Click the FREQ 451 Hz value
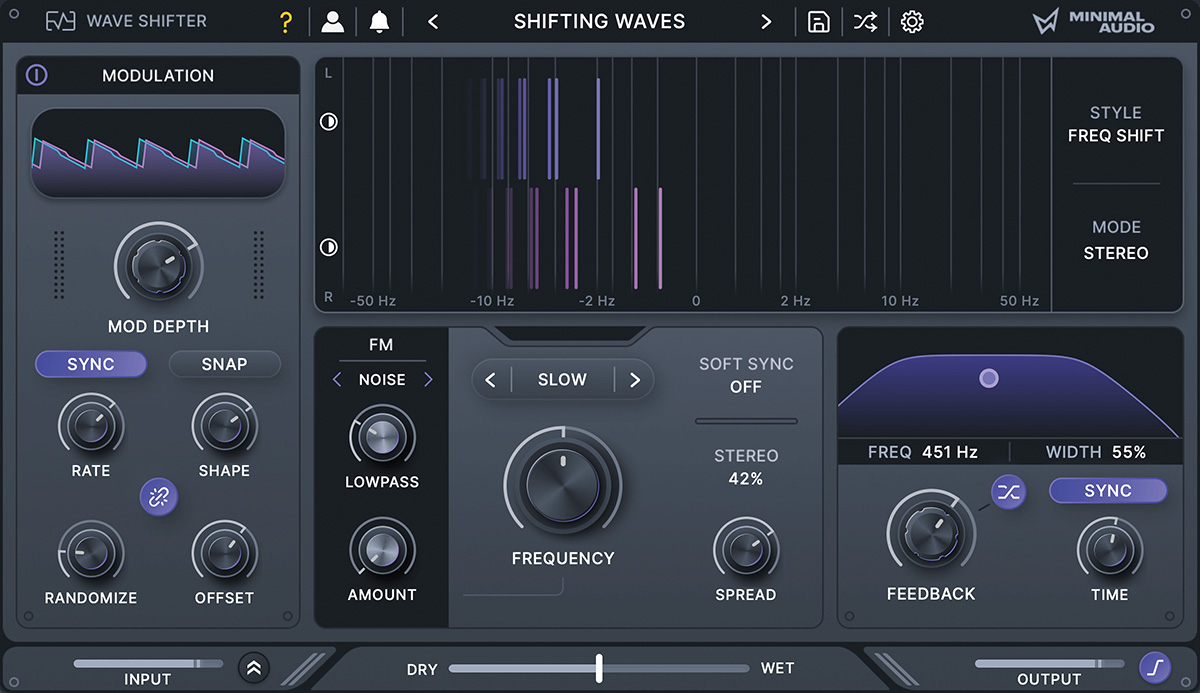1200x693 pixels. click(950, 452)
